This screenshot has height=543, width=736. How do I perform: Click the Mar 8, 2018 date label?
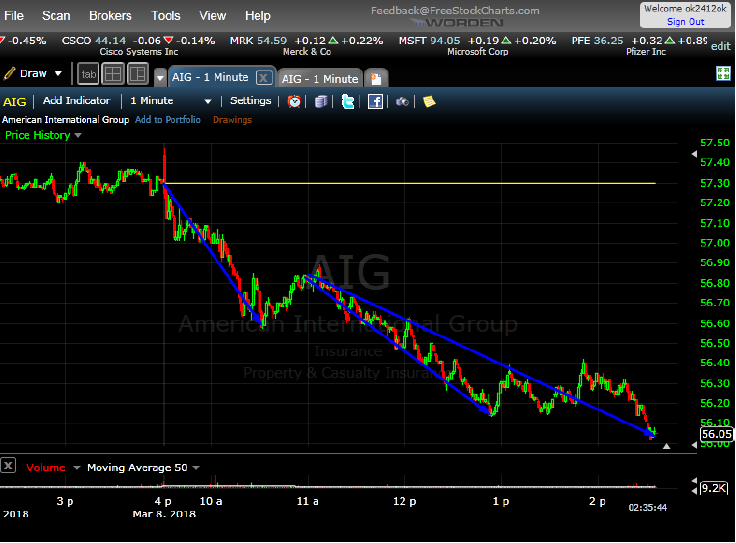(x=164, y=514)
